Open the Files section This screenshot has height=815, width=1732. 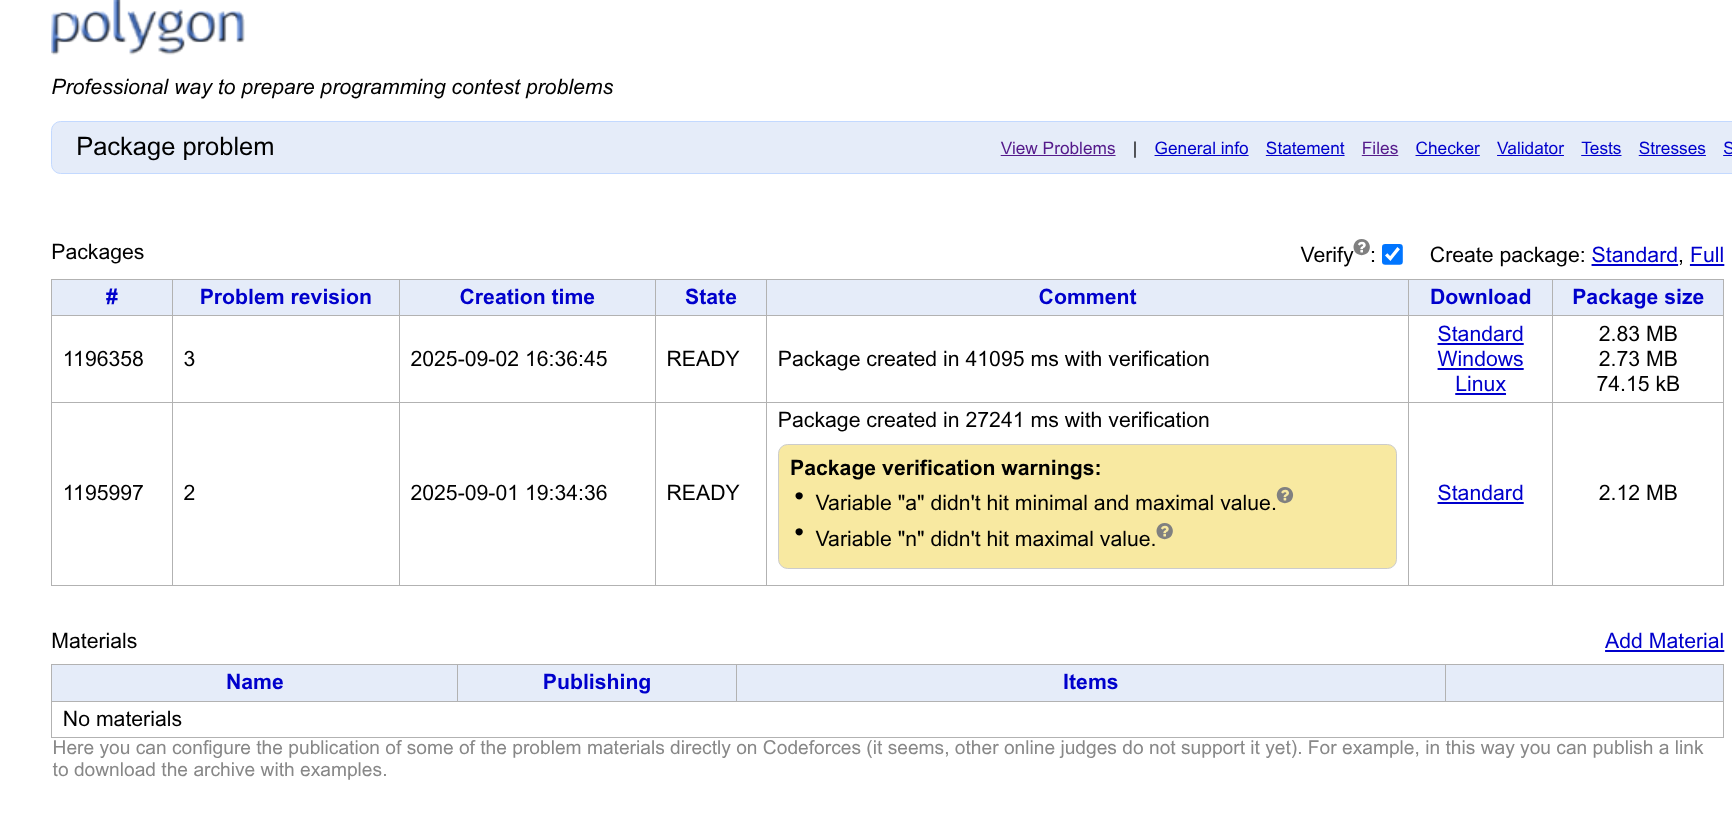click(x=1379, y=148)
